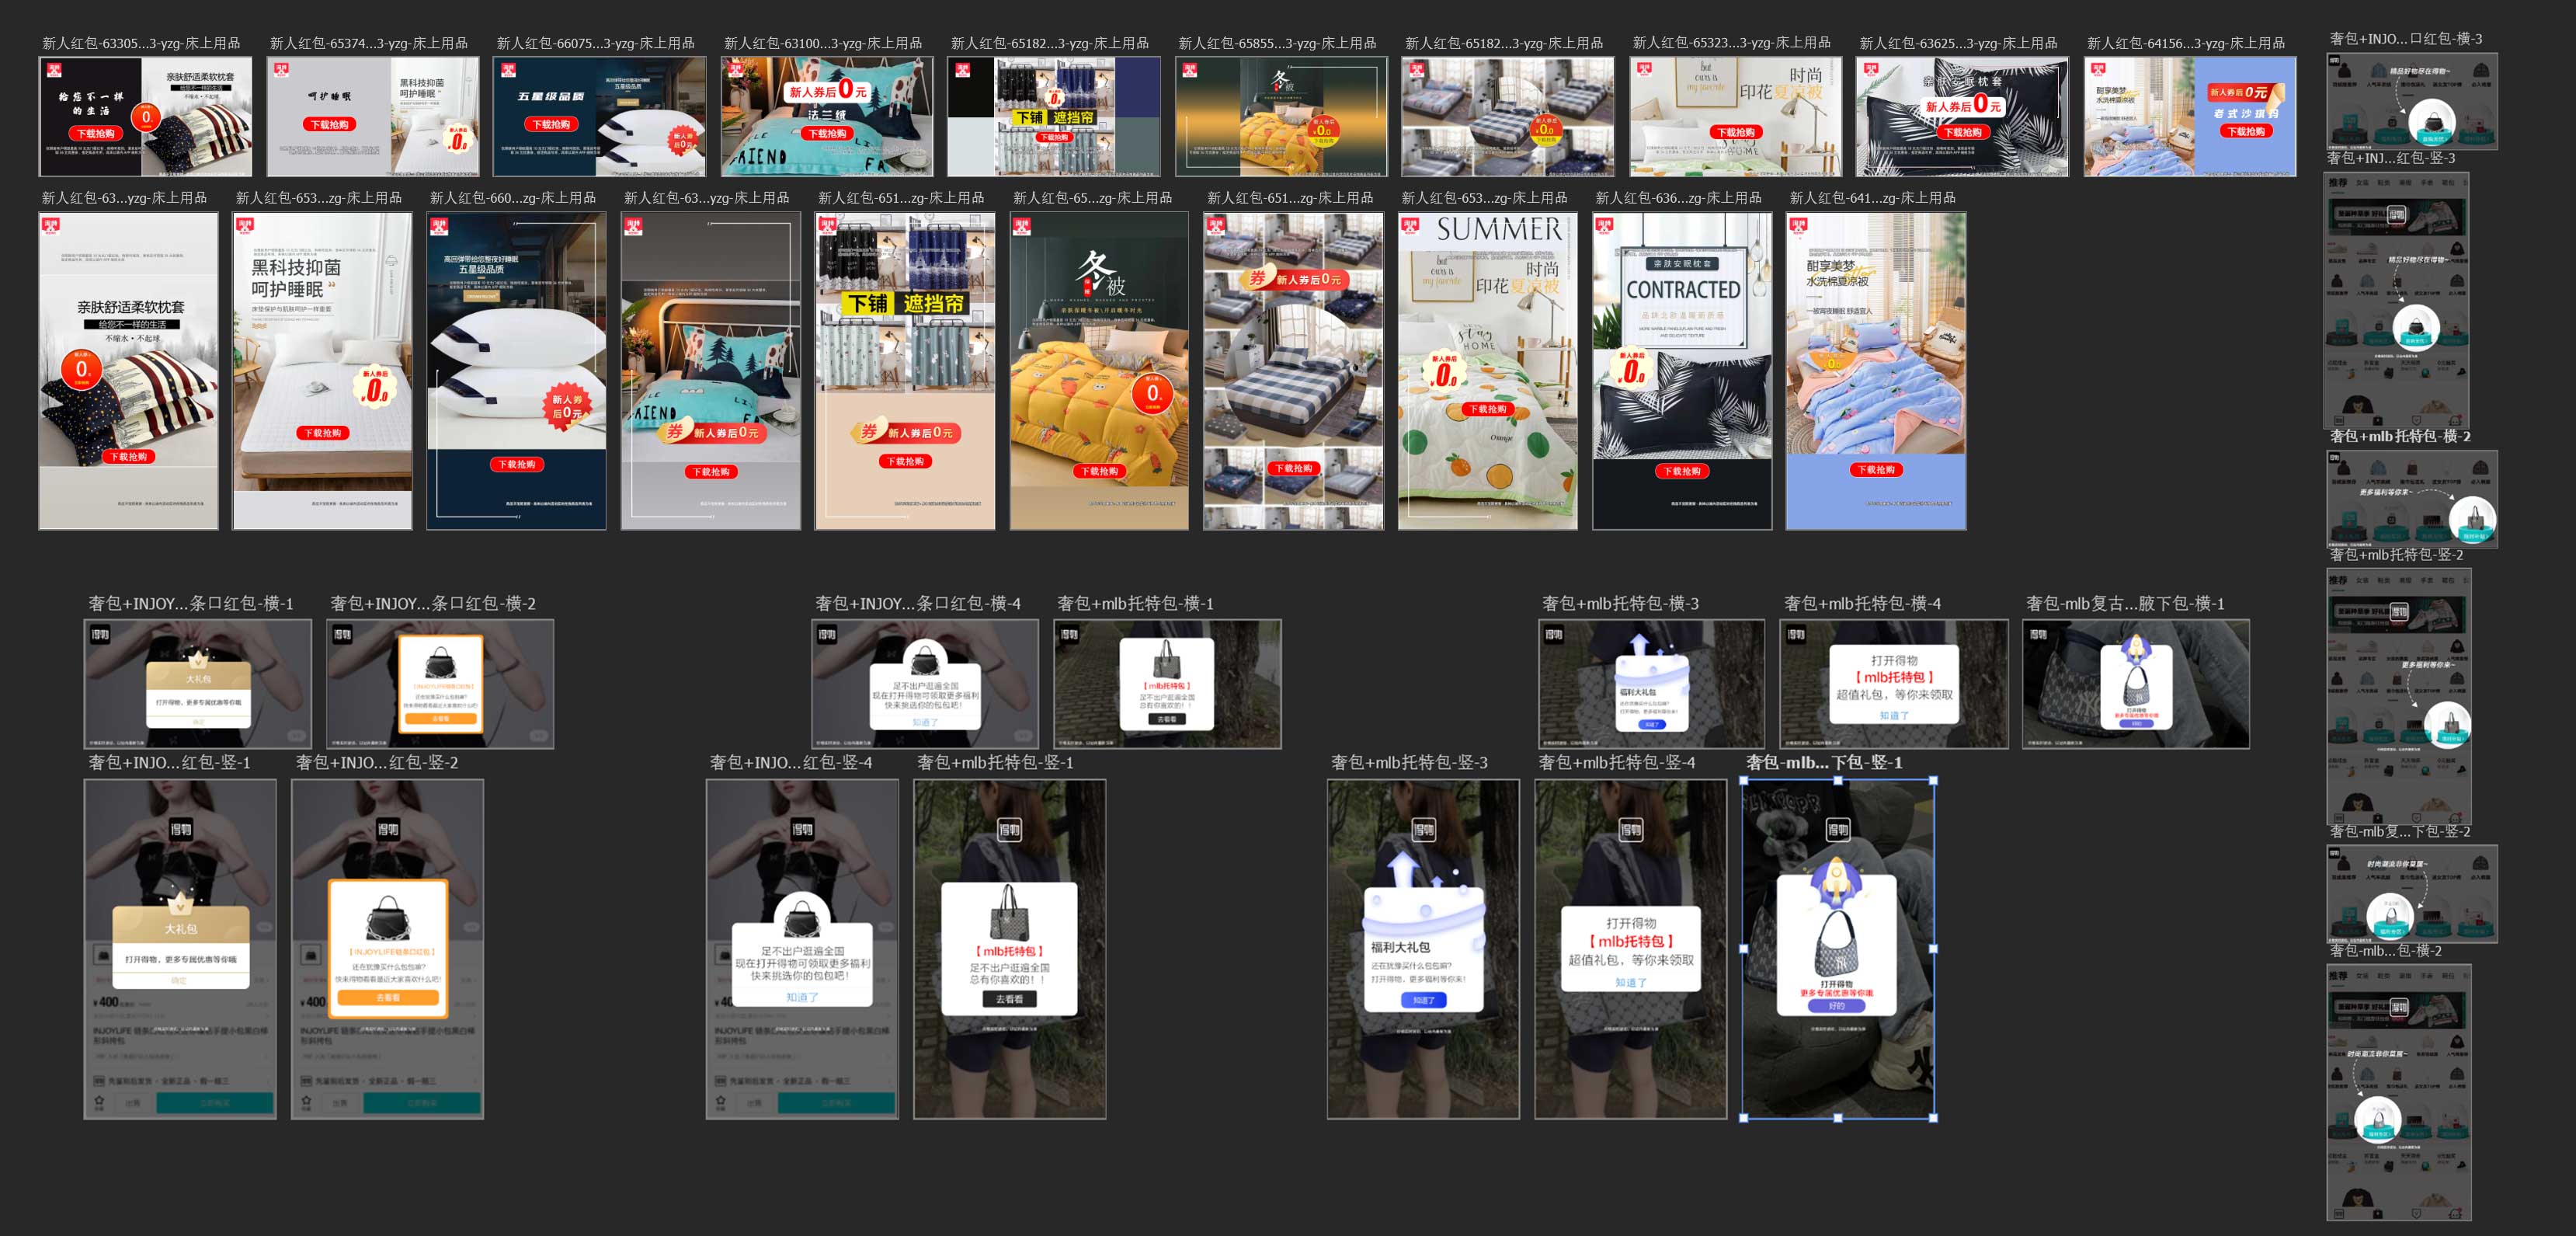
Task: Grab bottom-right selection handle of selected artboard
Action: 1933,1118
